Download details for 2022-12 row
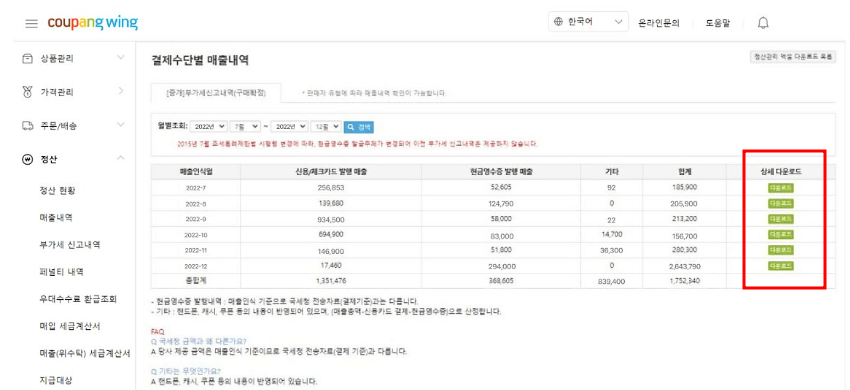Image resolution: width=850 pixels, height=390 pixels. (781, 266)
